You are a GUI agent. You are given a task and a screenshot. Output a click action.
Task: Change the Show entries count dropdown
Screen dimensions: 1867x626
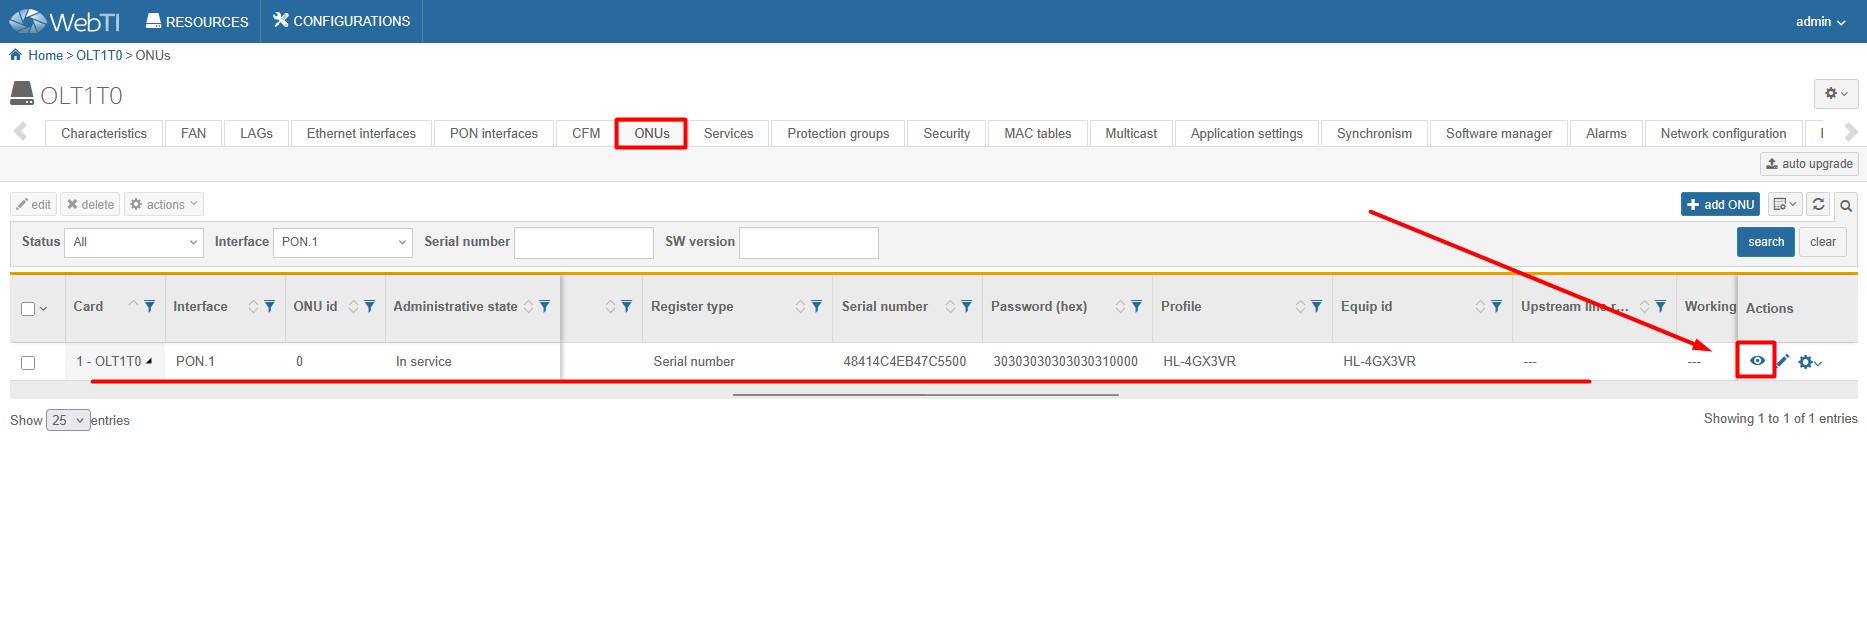pyautogui.click(x=68, y=420)
